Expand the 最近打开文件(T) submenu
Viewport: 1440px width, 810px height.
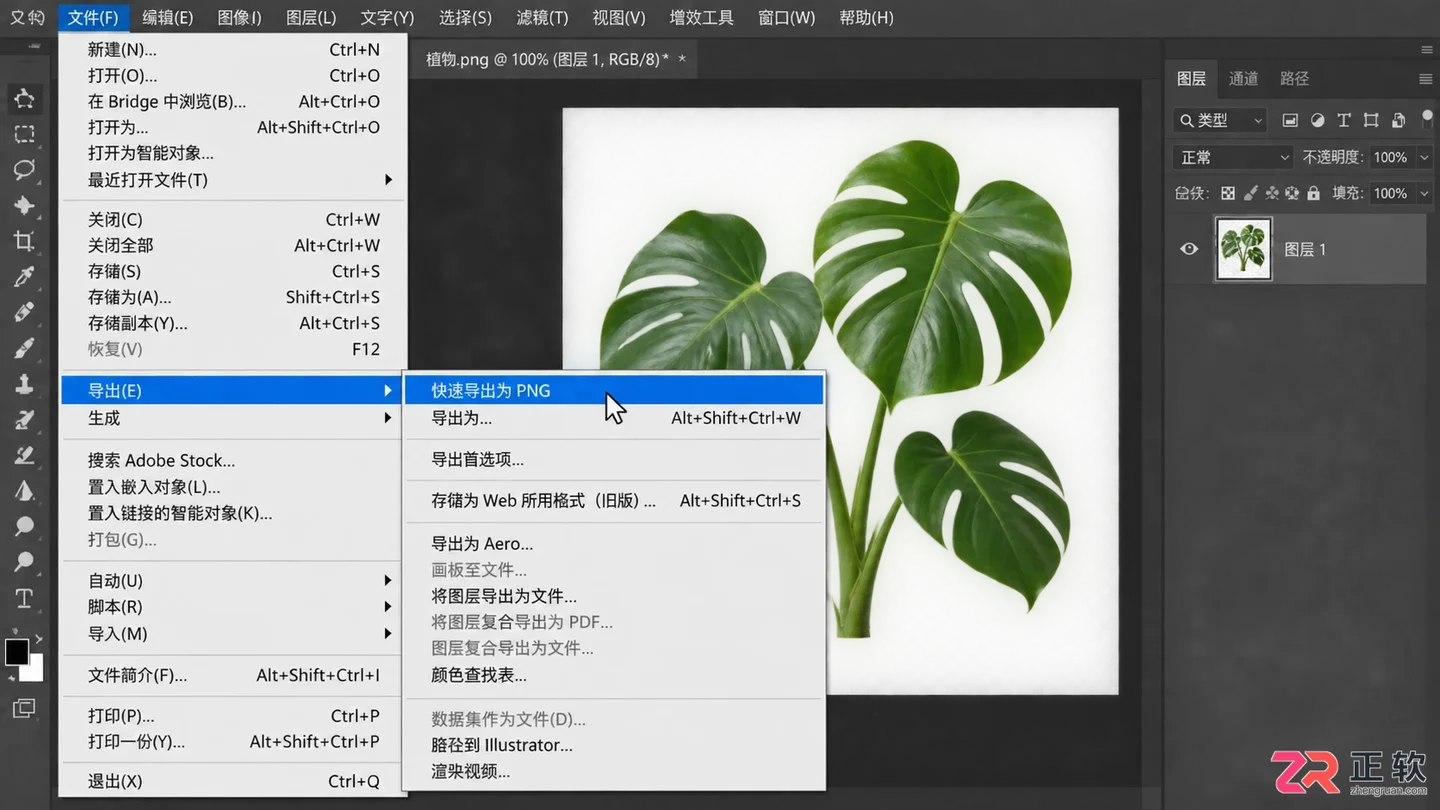(234, 180)
